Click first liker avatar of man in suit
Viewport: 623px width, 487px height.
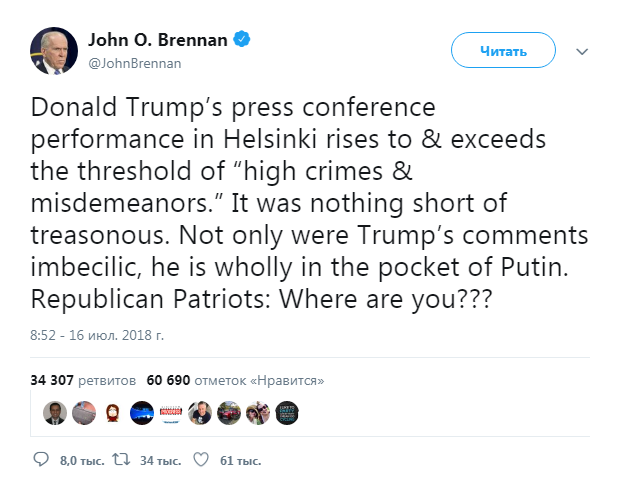pos(54,411)
